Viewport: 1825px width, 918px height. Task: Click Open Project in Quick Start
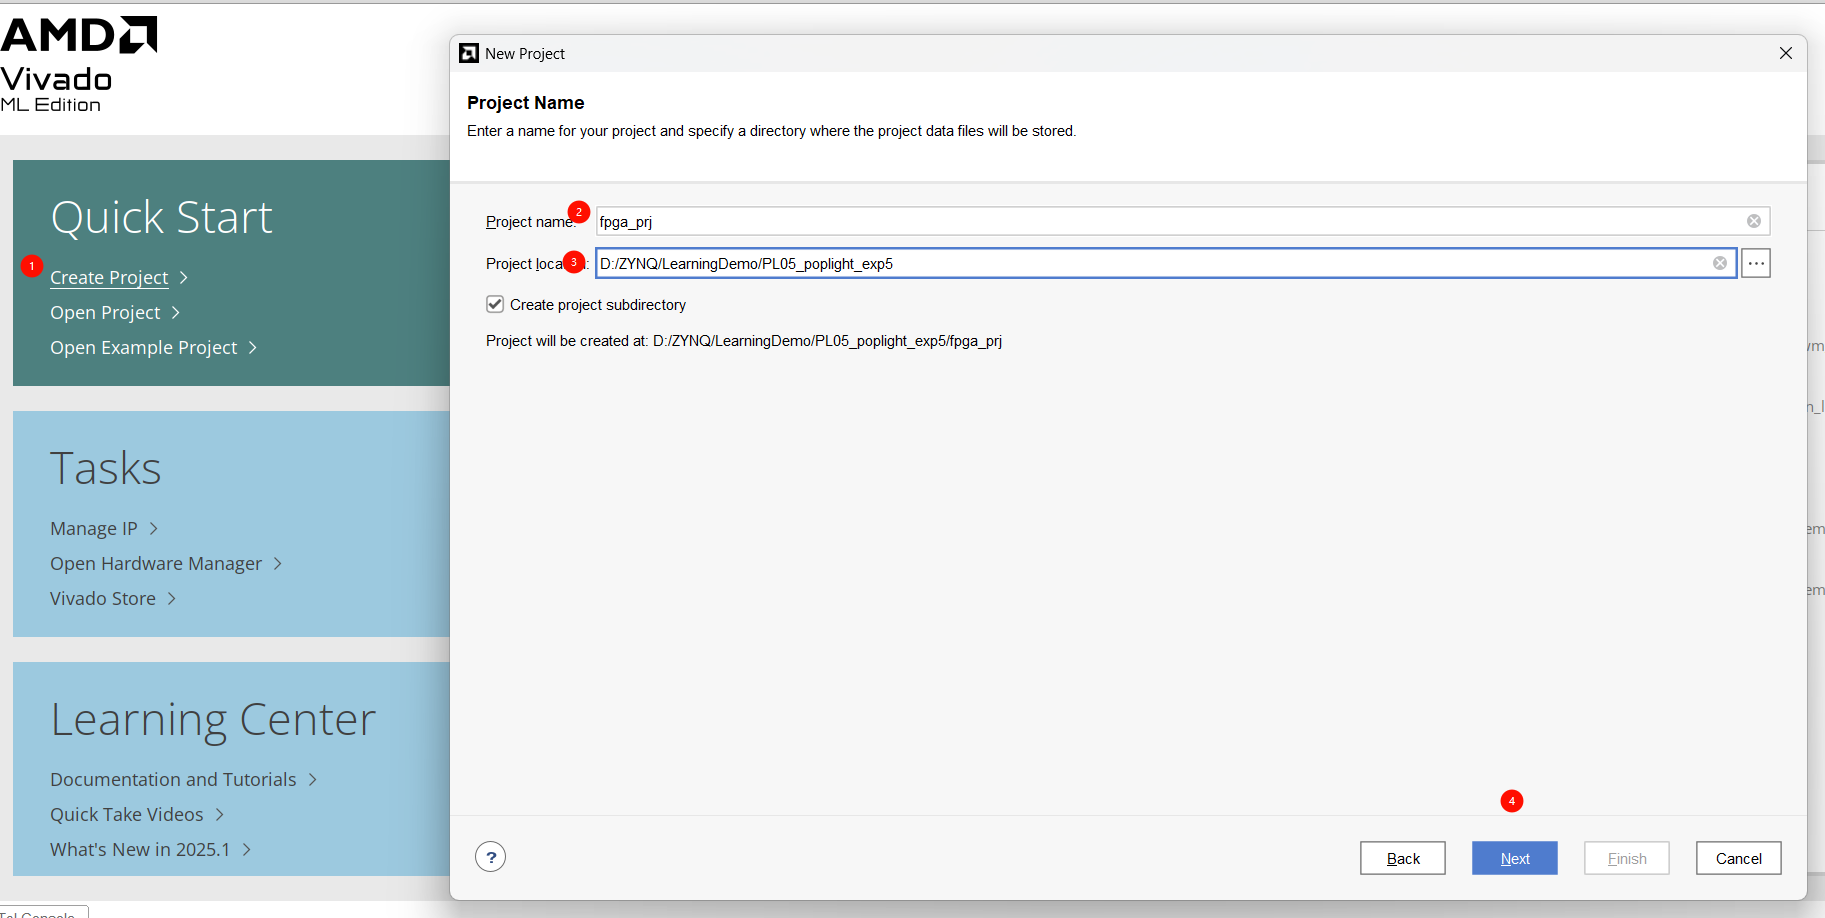(105, 312)
